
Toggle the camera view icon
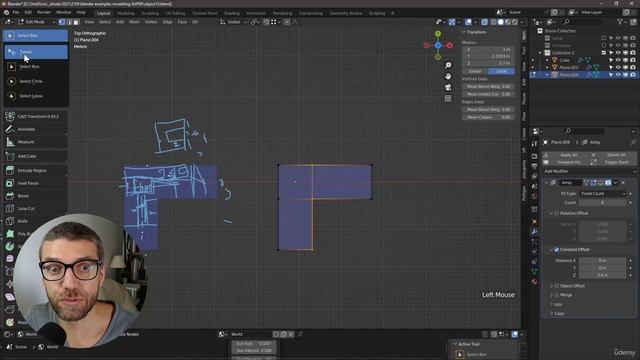(x=448, y=87)
